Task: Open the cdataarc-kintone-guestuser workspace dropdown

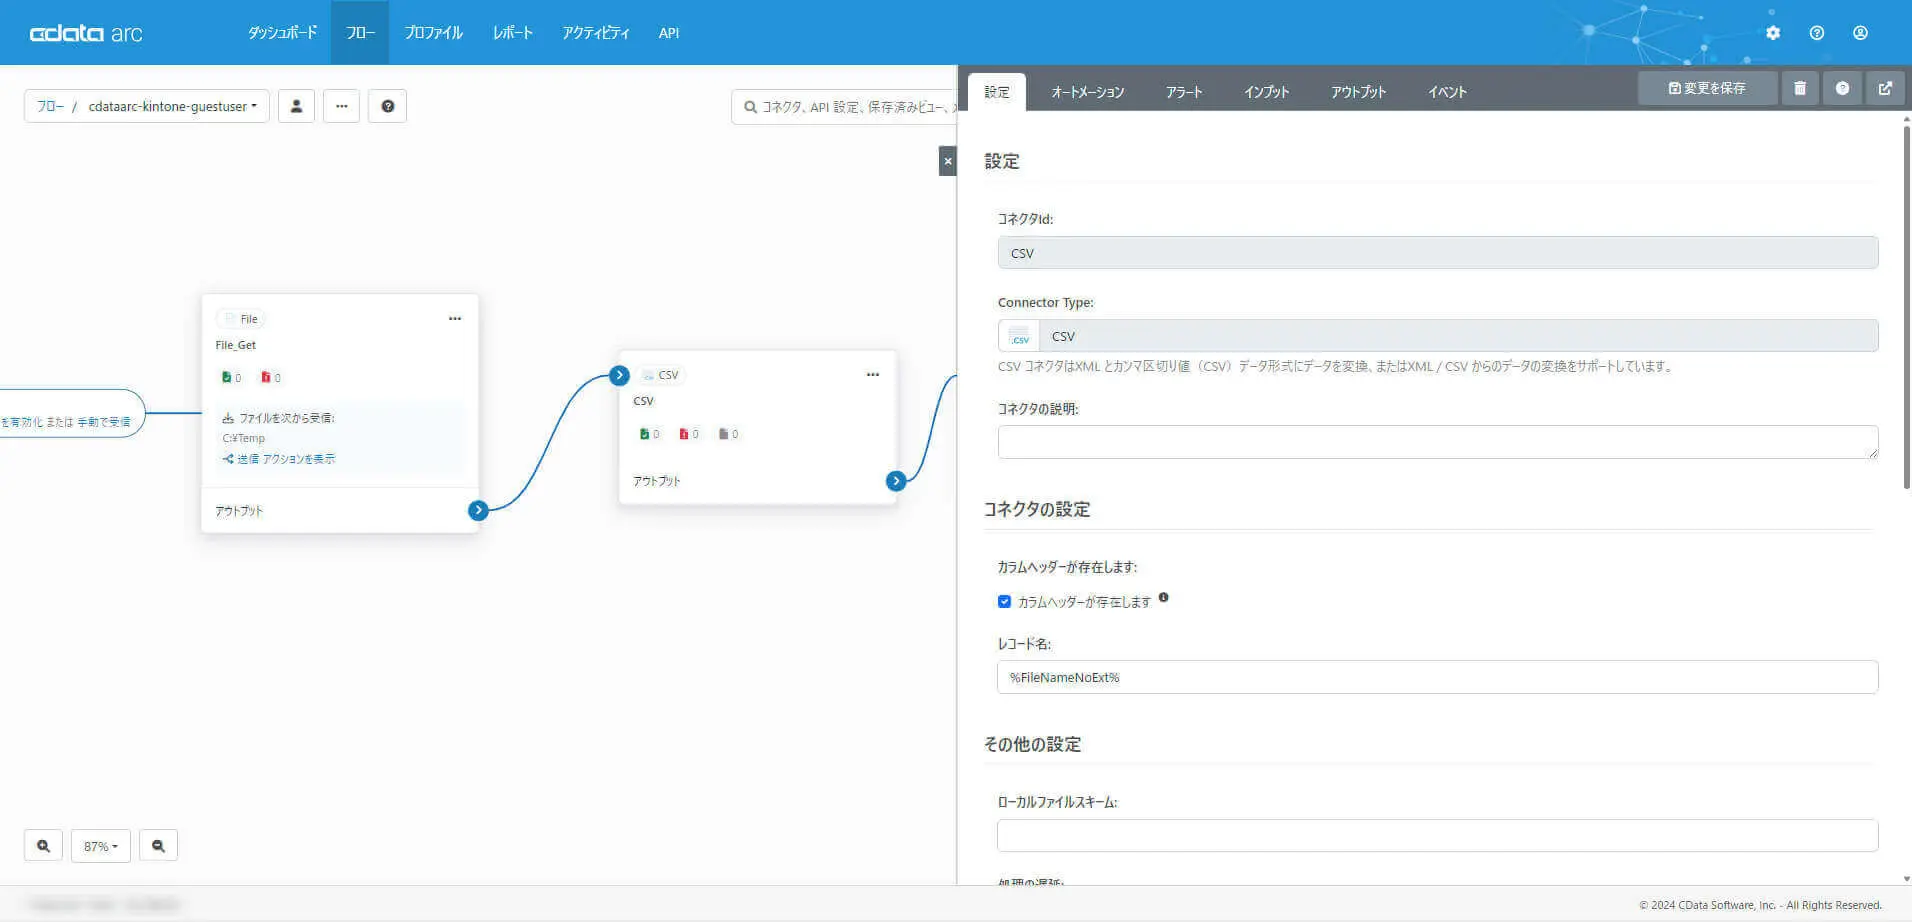Action: pyautogui.click(x=172, y=106)
